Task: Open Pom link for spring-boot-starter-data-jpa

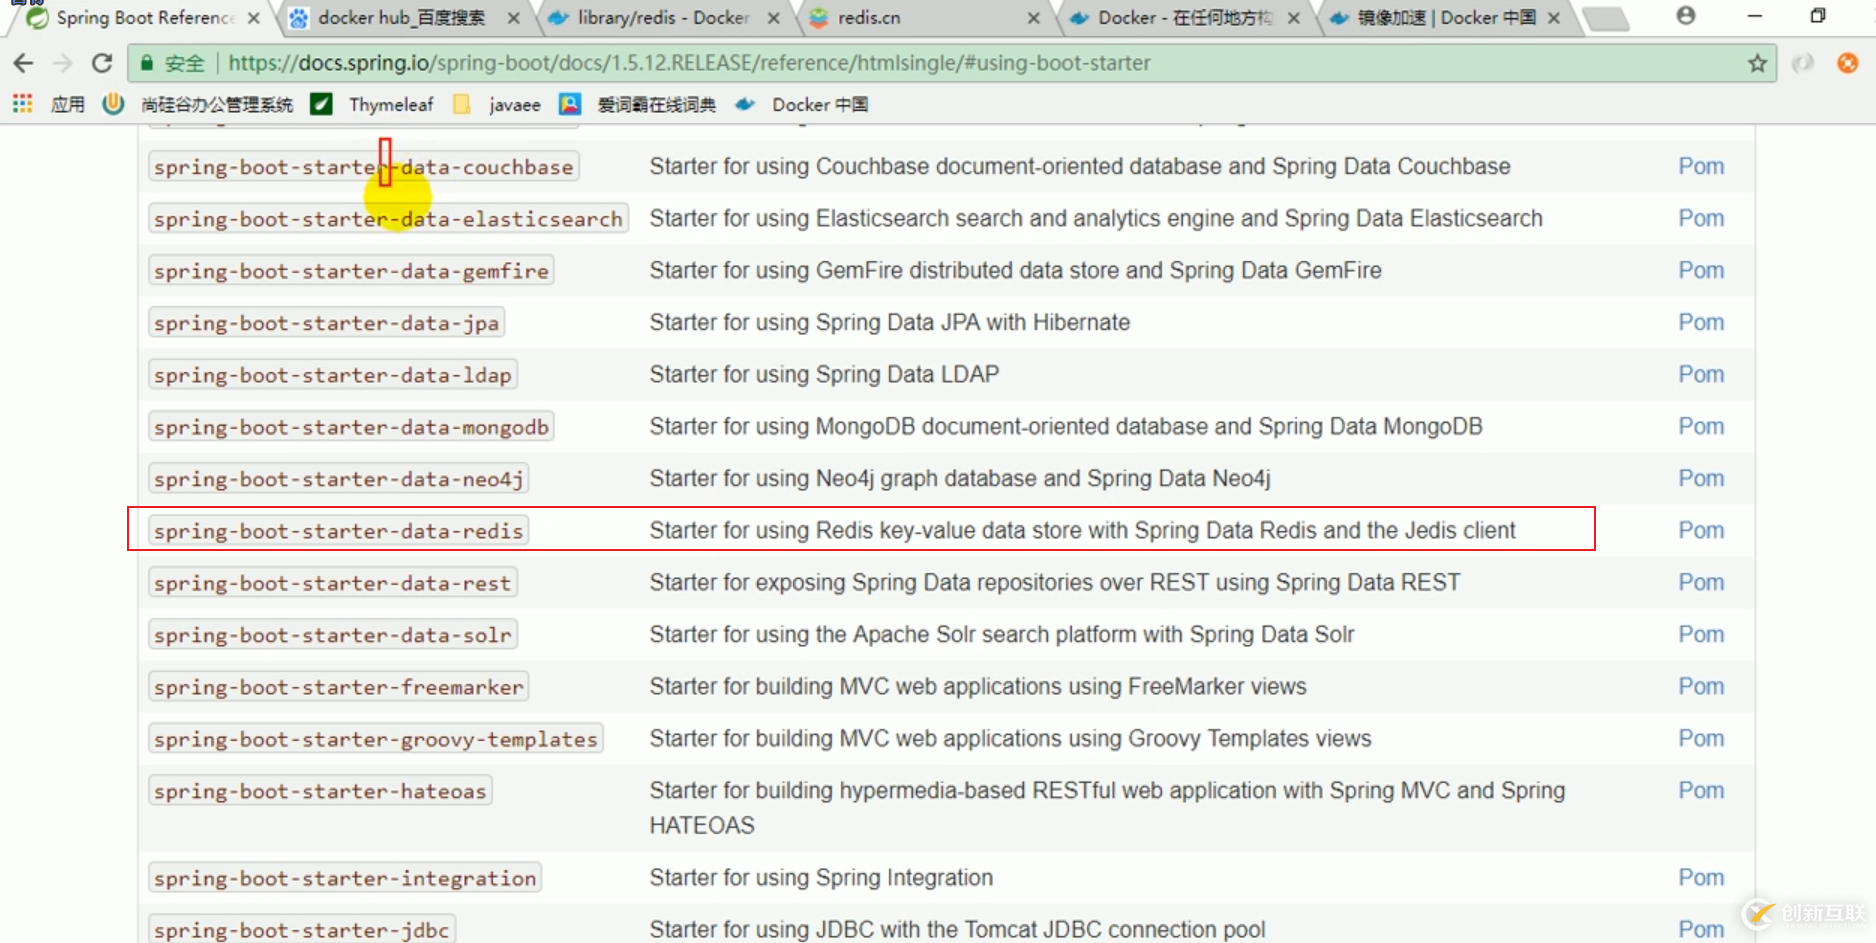Action: tap(1700, 322)
